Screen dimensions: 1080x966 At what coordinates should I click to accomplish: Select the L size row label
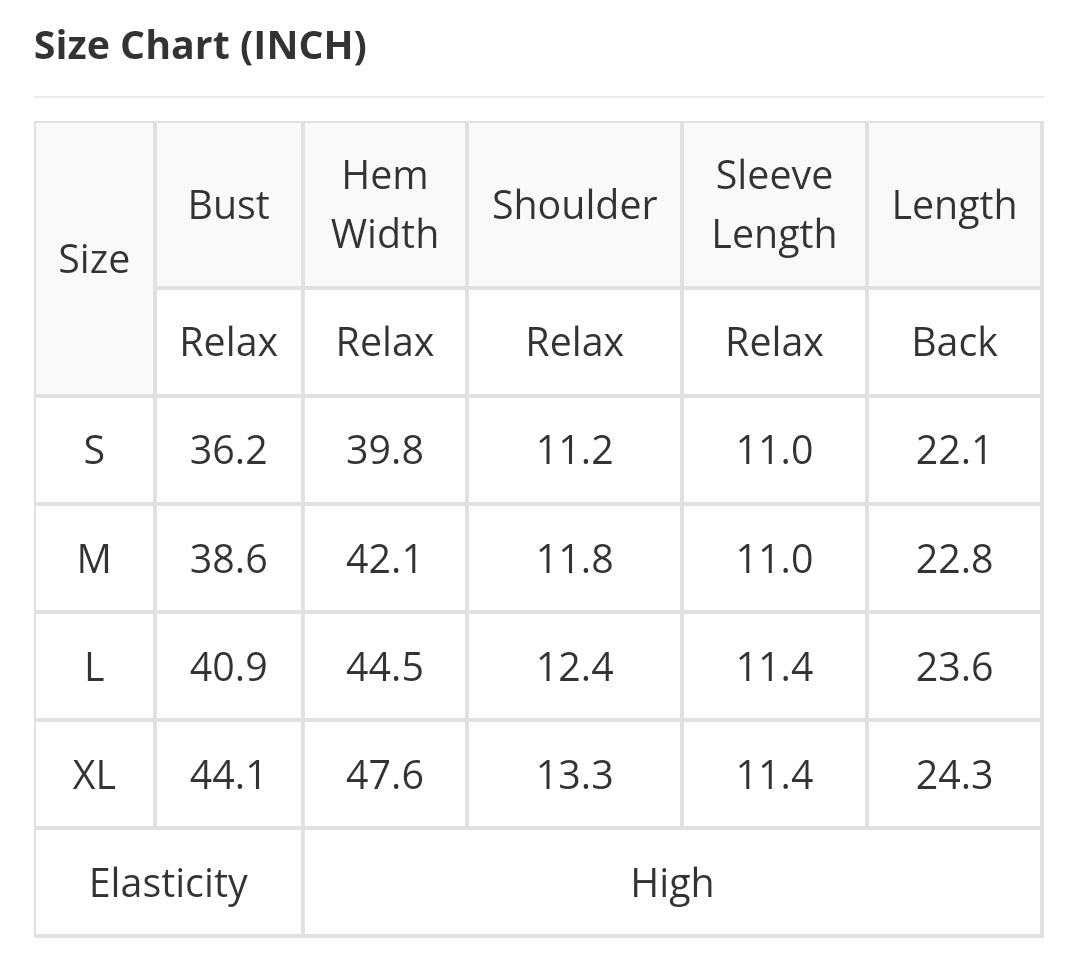[x=94, y=666]
